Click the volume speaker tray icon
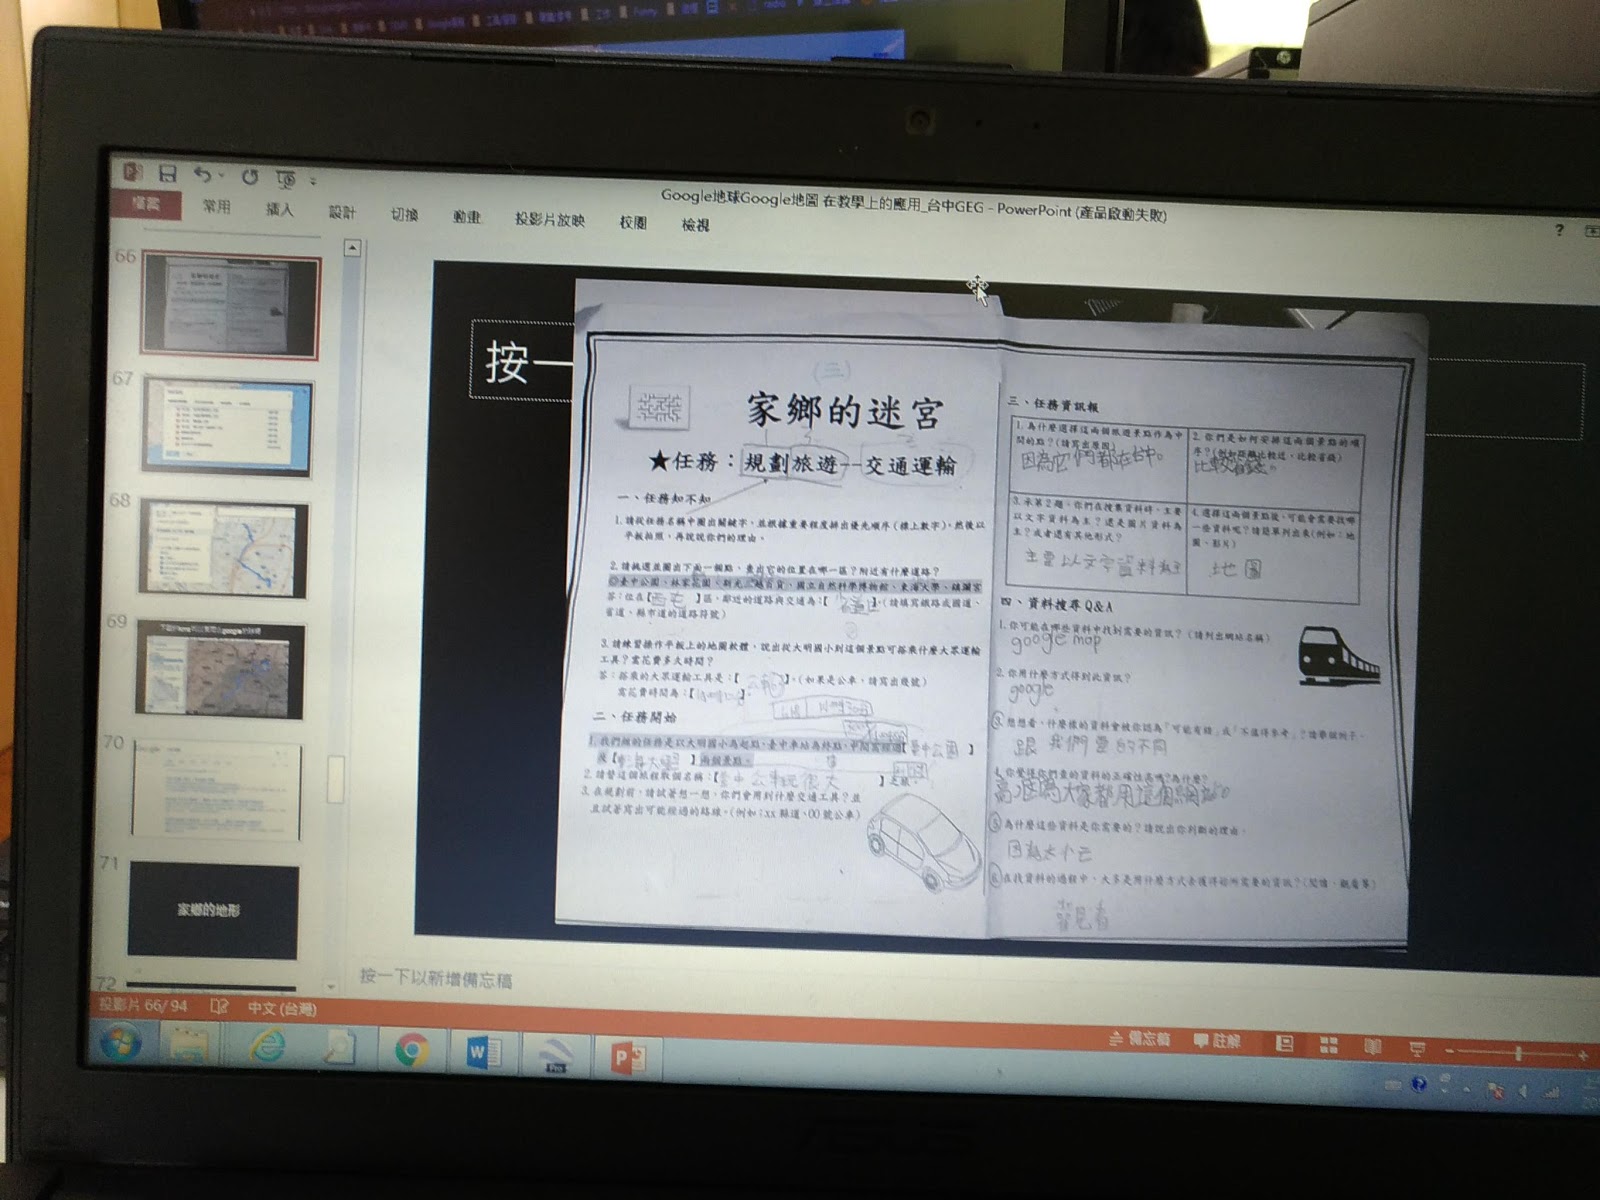The image size is (1600, 1200). coord(1524,1093)
